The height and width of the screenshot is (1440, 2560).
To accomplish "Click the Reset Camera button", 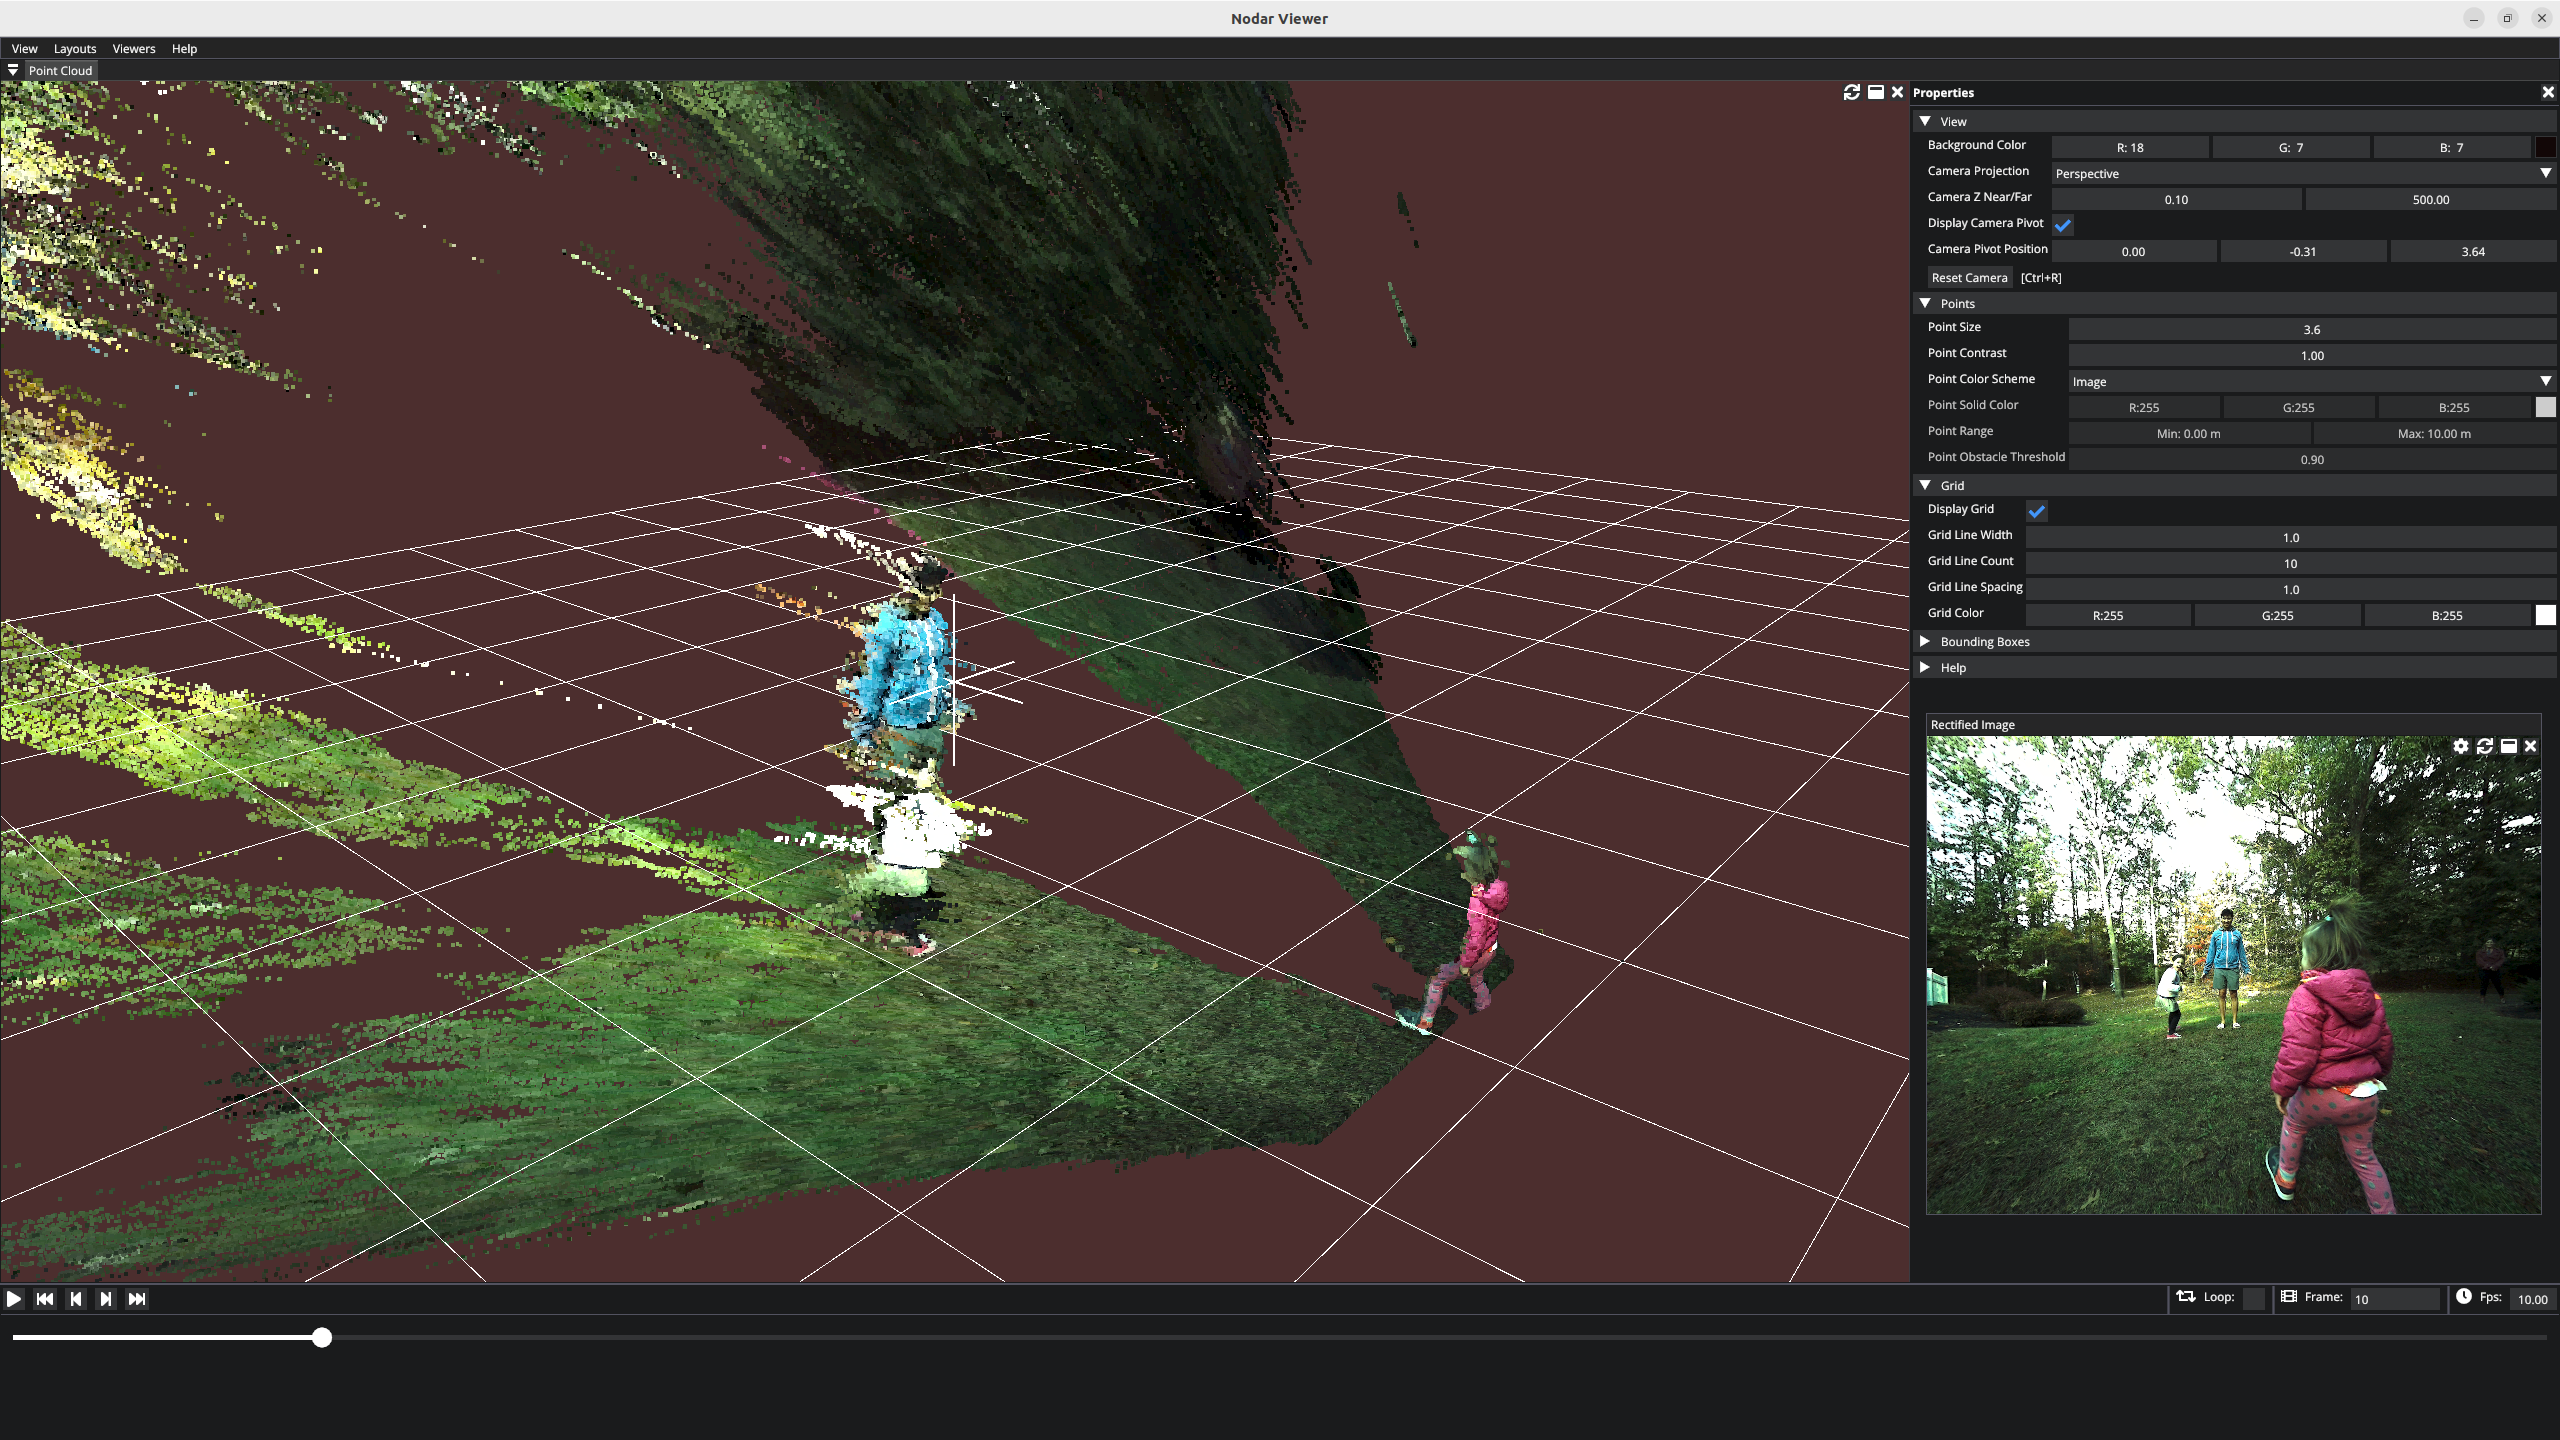I will (1969, 277).
